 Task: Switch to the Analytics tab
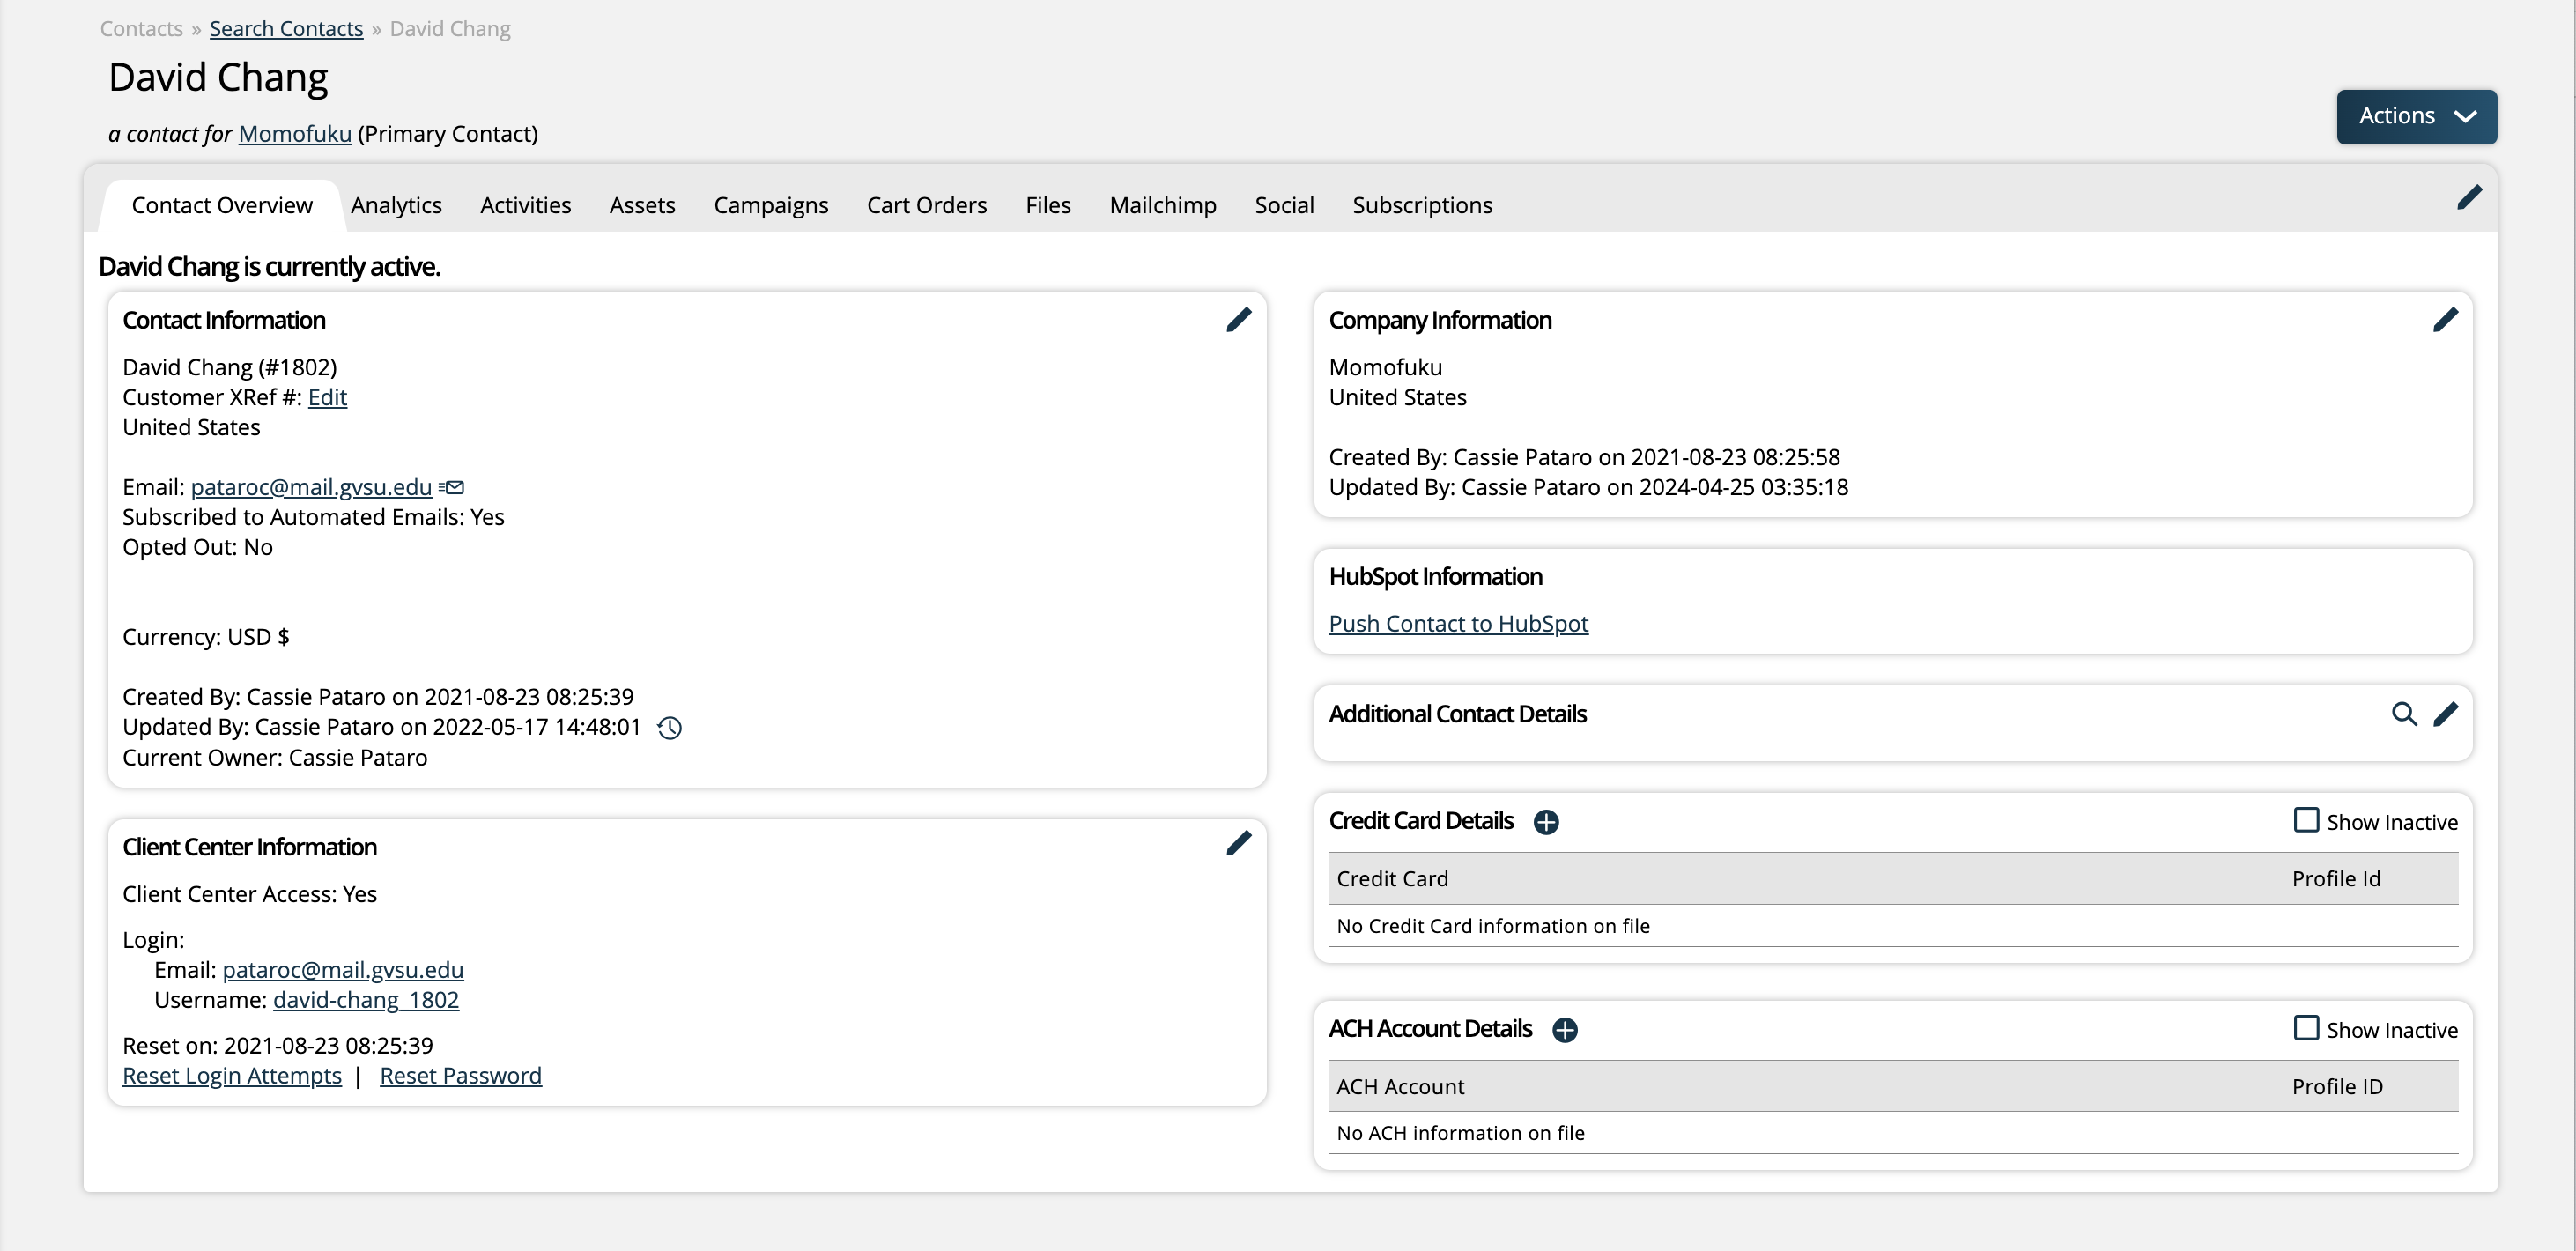click(x=396, y=205)
